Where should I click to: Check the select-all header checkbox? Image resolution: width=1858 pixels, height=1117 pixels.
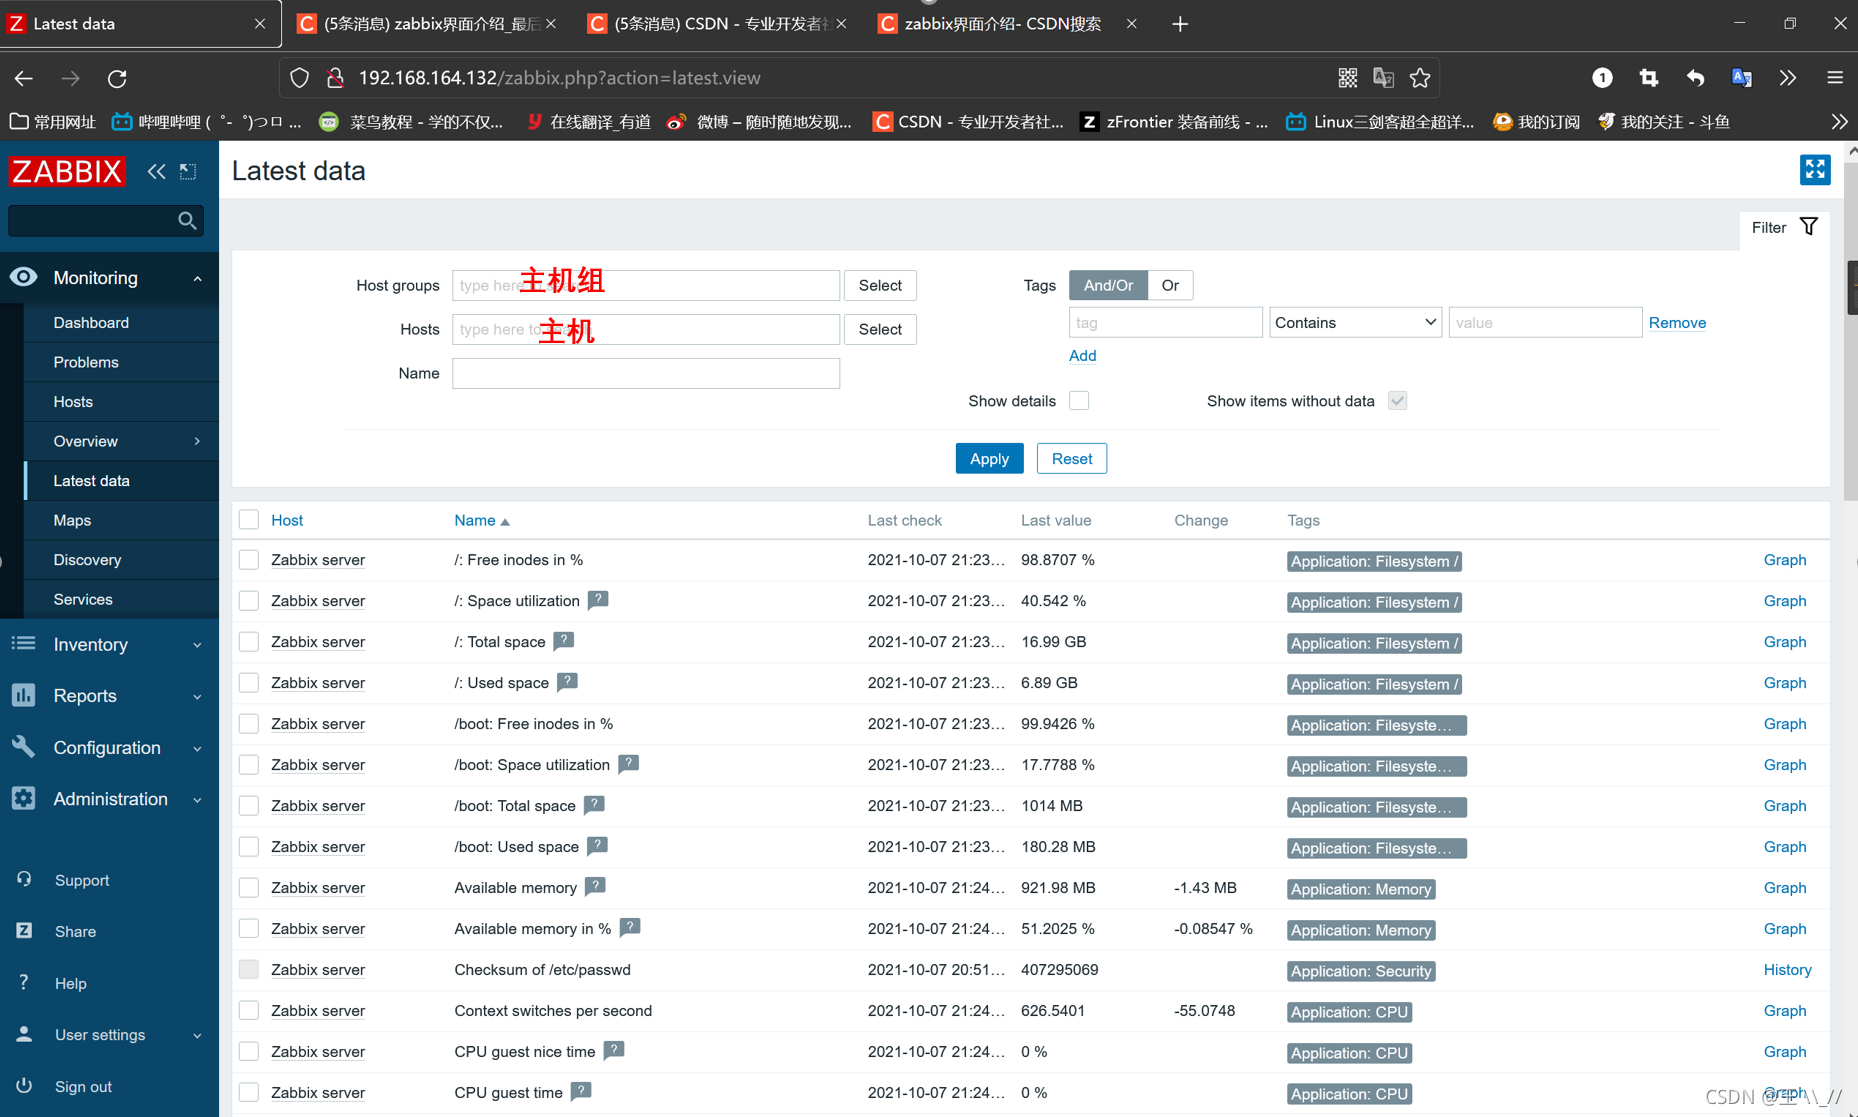pos(249,520)
